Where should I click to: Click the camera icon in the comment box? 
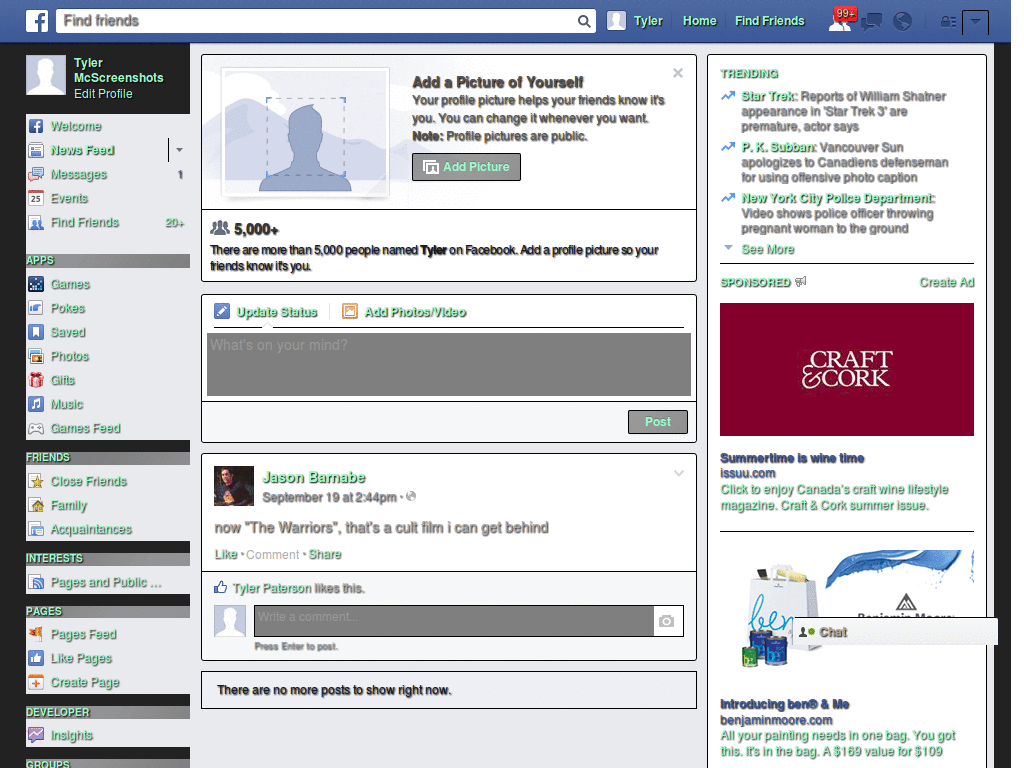coord(667,621)
